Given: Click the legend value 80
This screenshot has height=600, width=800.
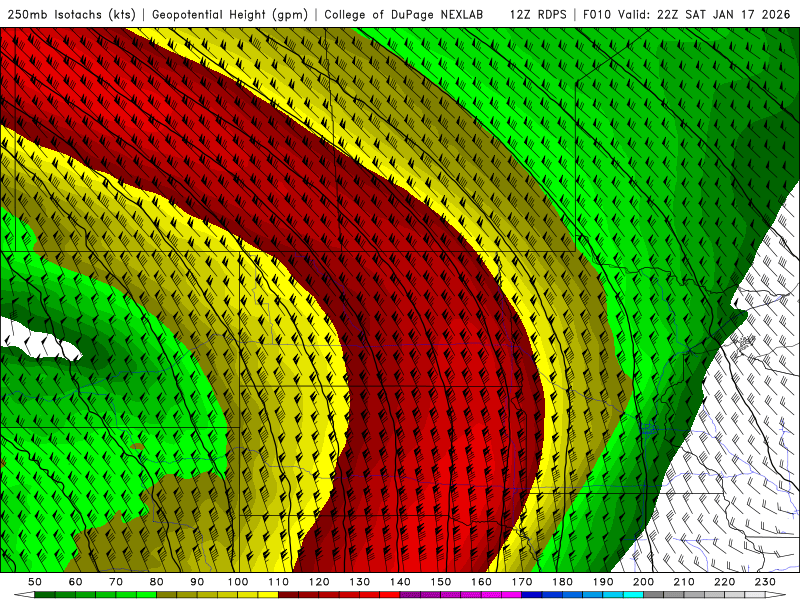Looking at the screenshot, I should 156,582.
